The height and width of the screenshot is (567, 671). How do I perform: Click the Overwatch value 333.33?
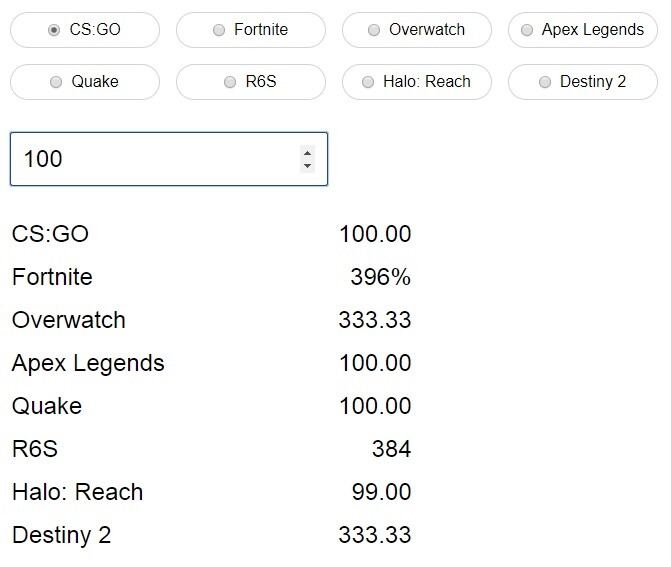[375, 320]
